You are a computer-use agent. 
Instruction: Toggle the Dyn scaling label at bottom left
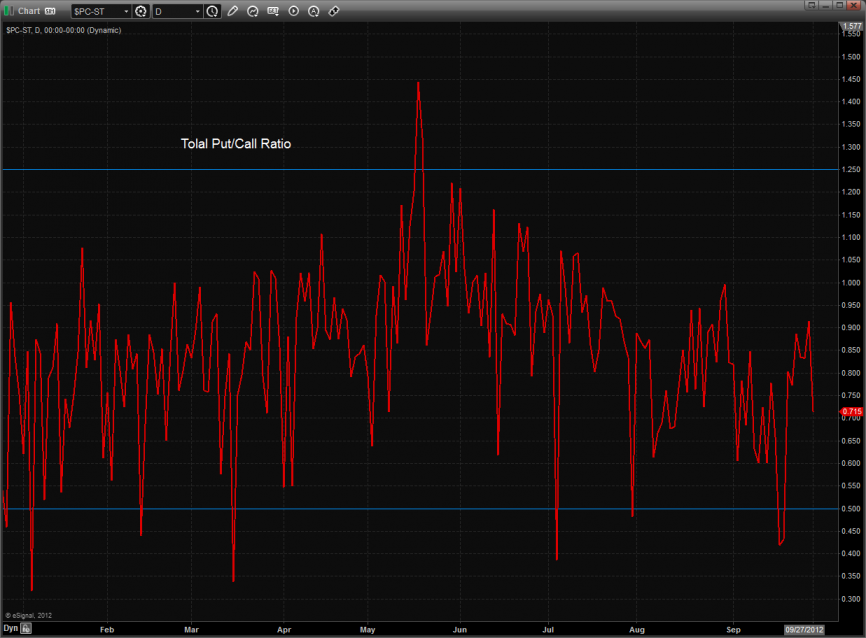click(10, 628)
